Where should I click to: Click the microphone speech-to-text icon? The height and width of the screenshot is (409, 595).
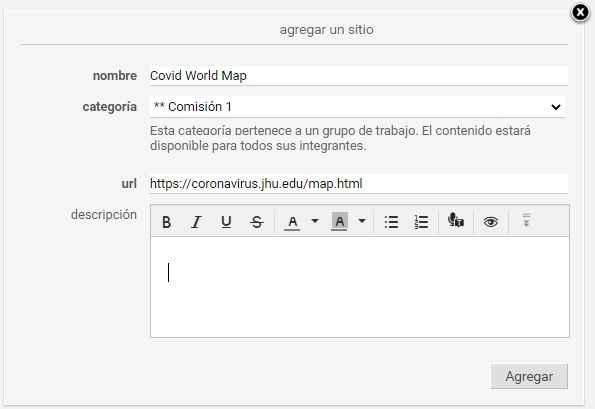tap(456, 220)
